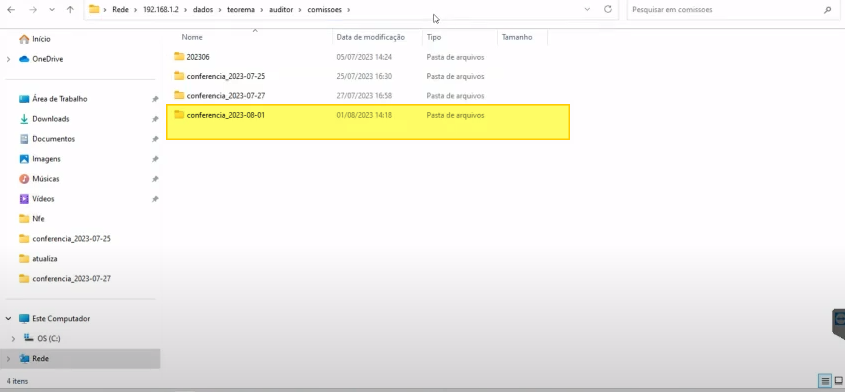Collapse 'Este Computador' tree node
The width and height of the screenshot is (845, 392).
click(8, 319)
